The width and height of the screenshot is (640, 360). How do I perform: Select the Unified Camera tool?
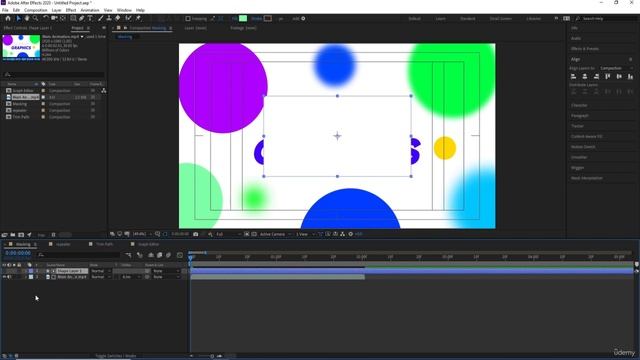coord(54,18)
